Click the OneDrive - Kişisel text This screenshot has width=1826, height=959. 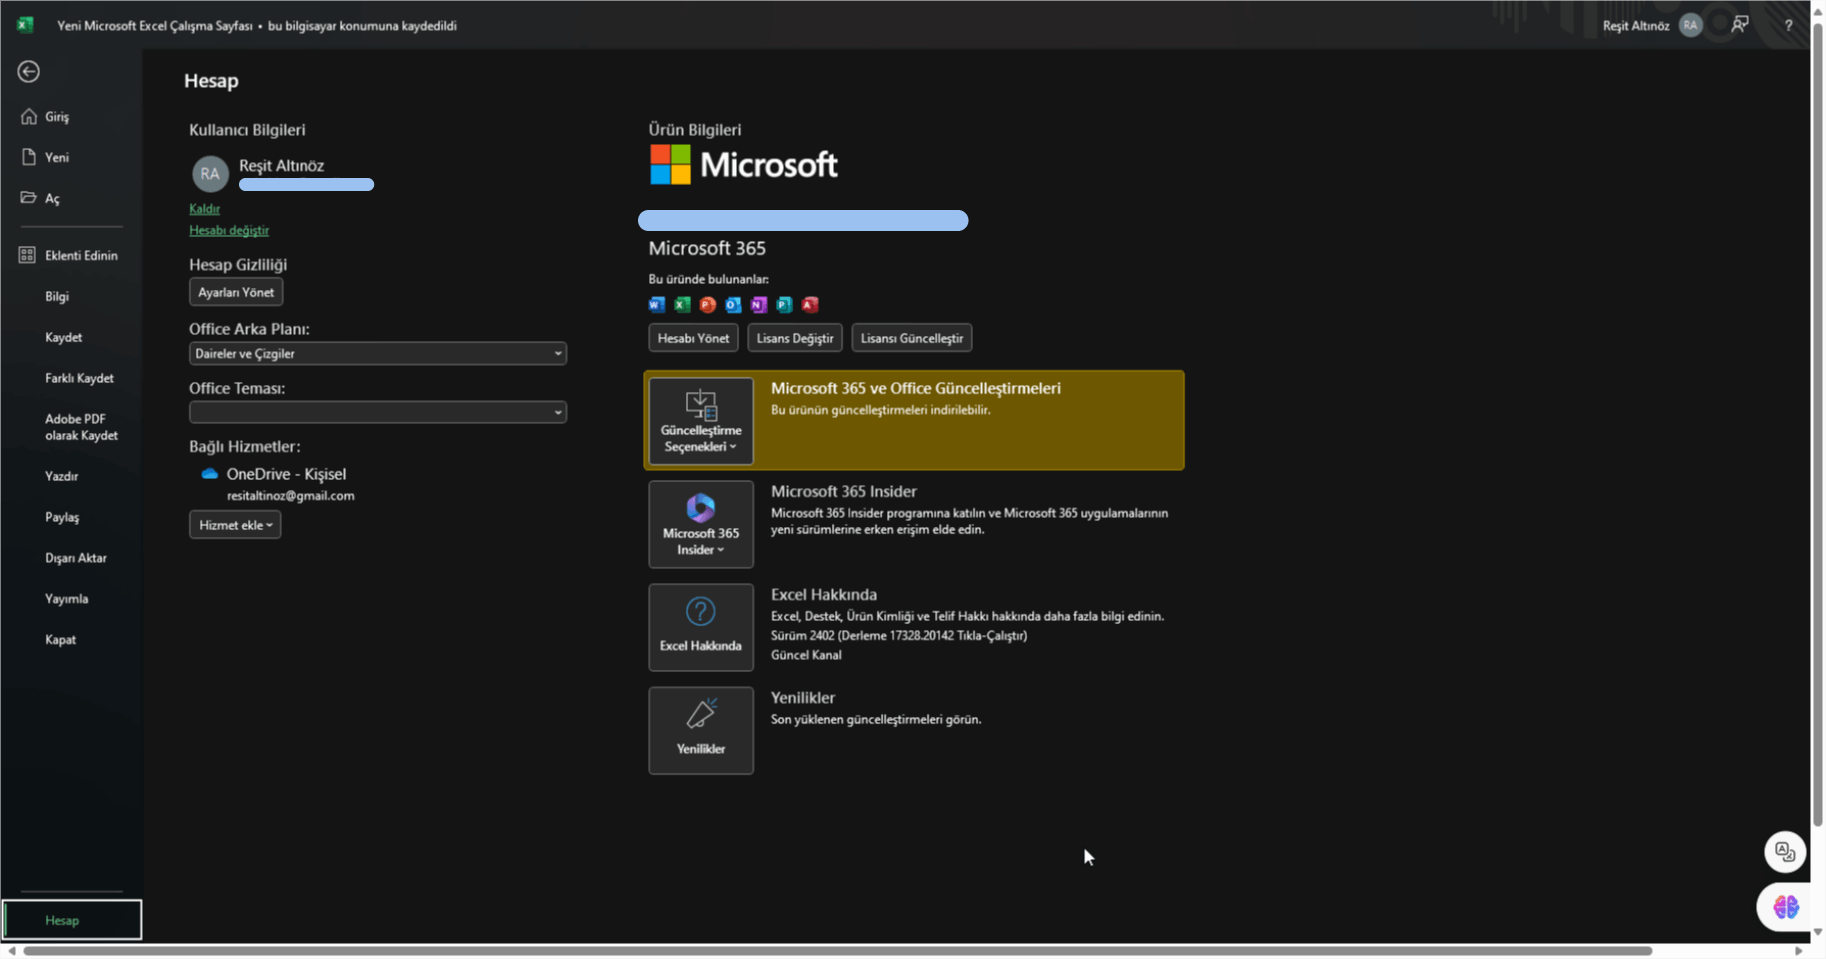[x=286, y=474]
